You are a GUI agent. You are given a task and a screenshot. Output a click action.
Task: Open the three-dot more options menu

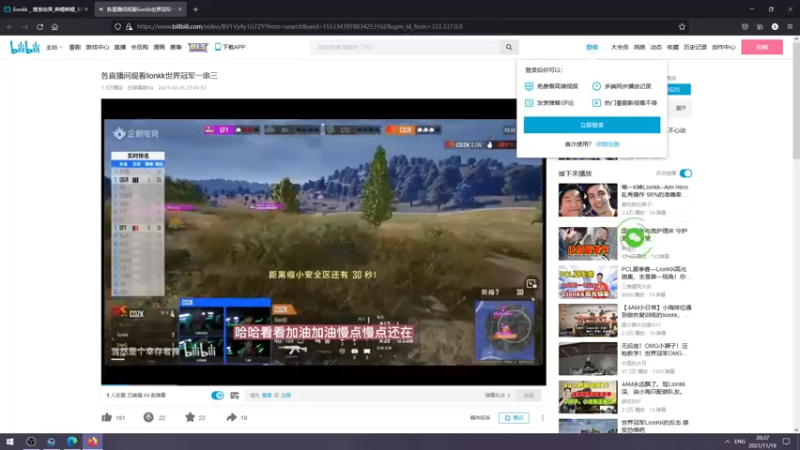542,418
